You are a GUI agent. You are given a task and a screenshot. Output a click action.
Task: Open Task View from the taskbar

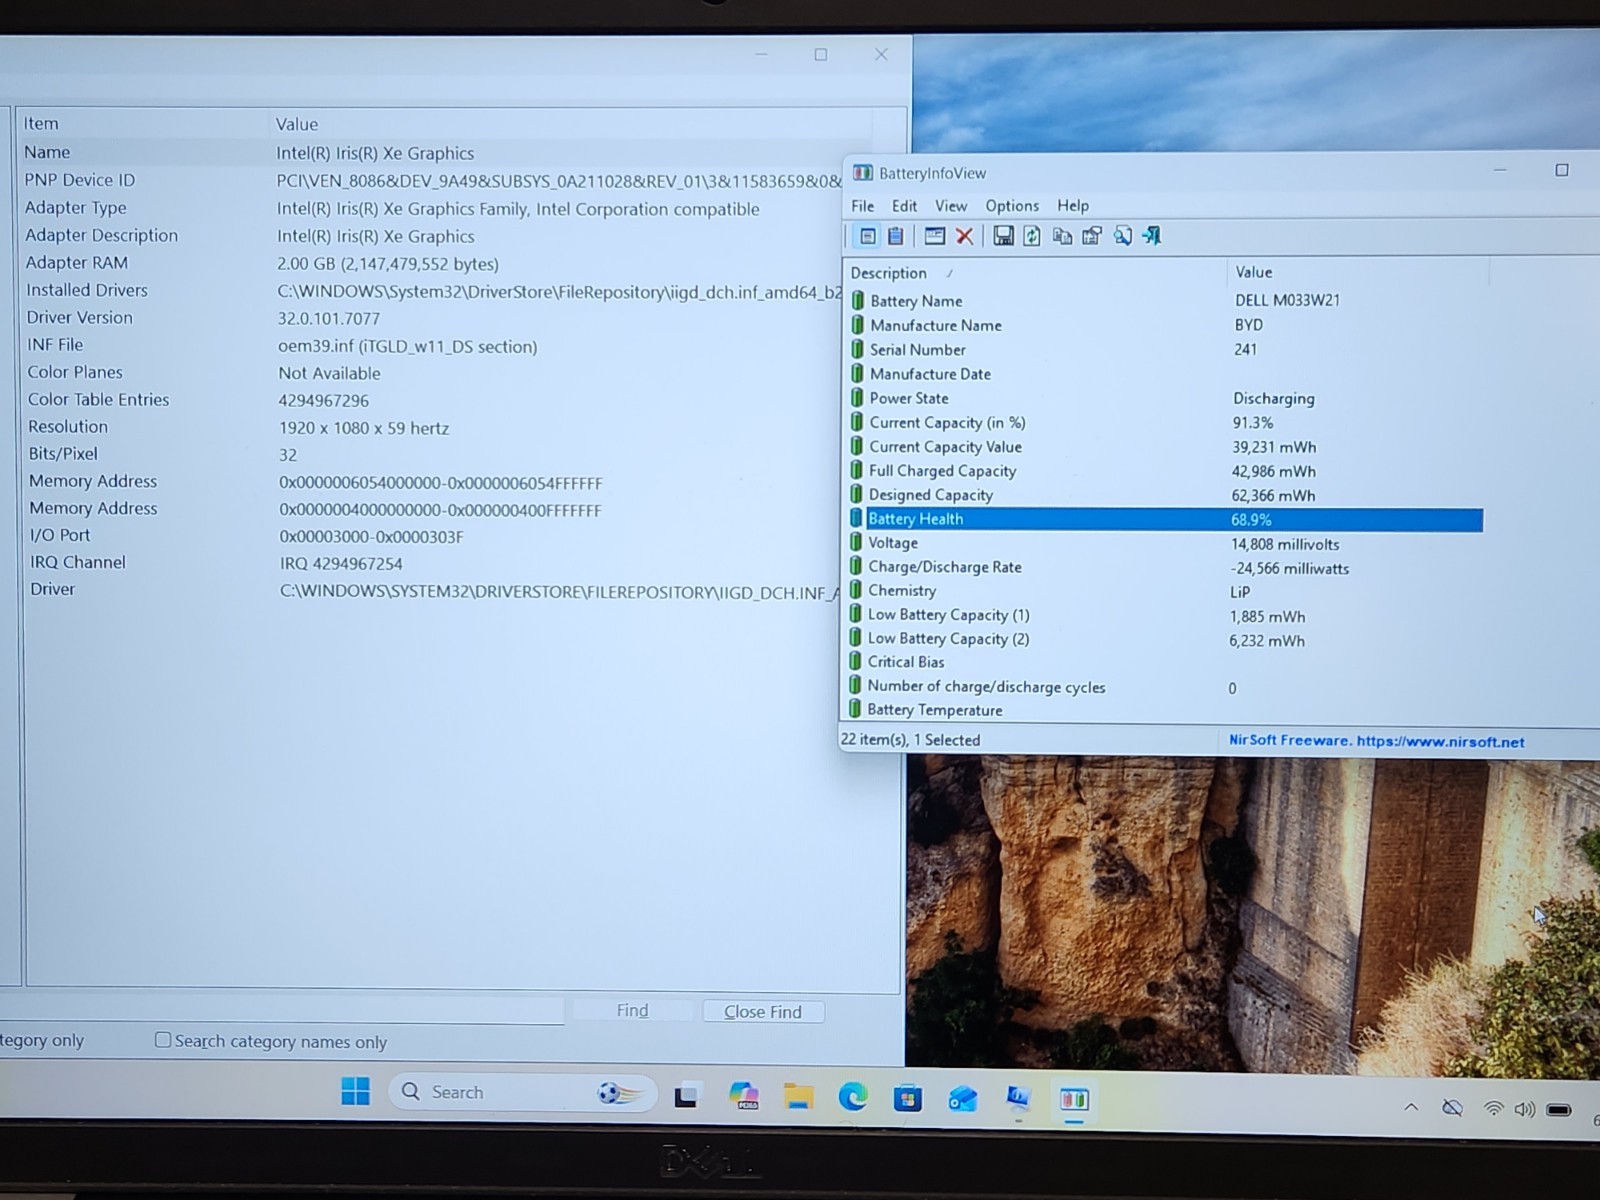(x=685, y=1096)
